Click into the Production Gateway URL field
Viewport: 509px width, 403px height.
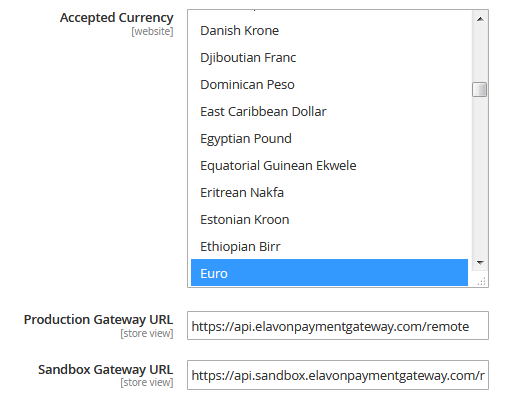(338, 326)
